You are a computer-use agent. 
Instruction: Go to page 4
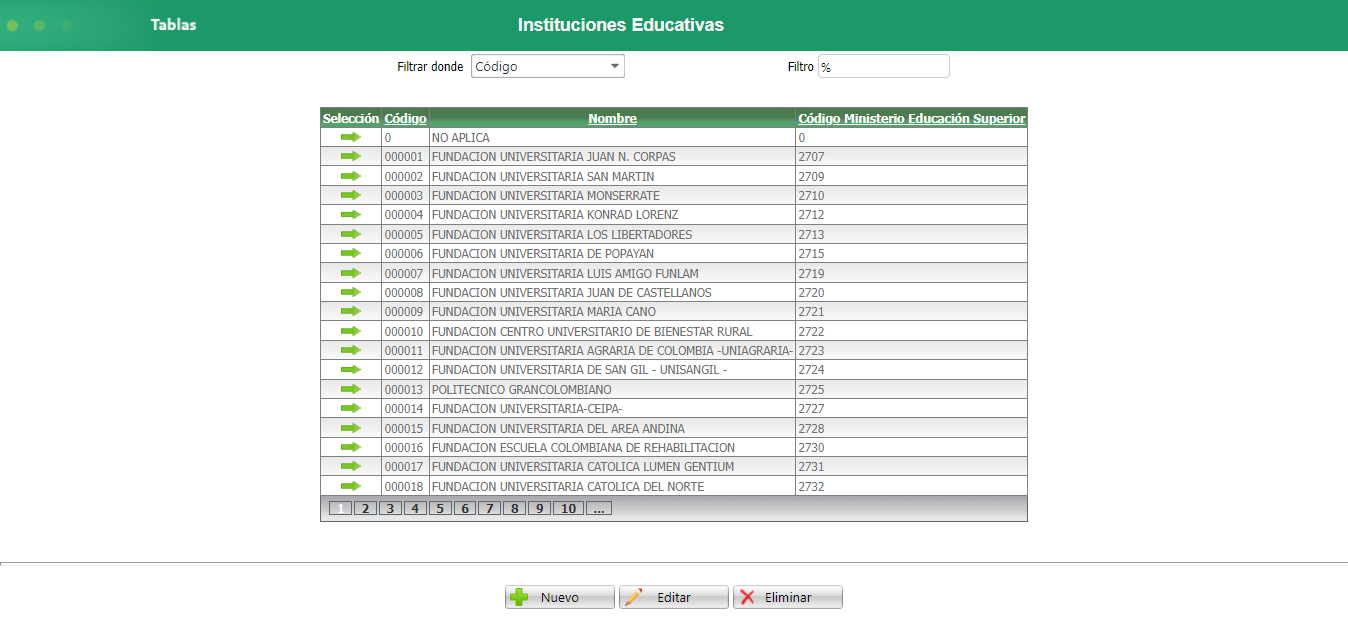[415, 508]
